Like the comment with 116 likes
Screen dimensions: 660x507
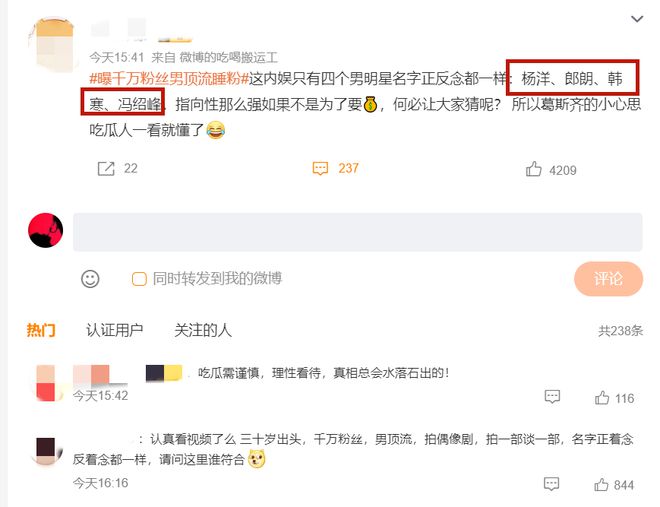click(602, 398)
